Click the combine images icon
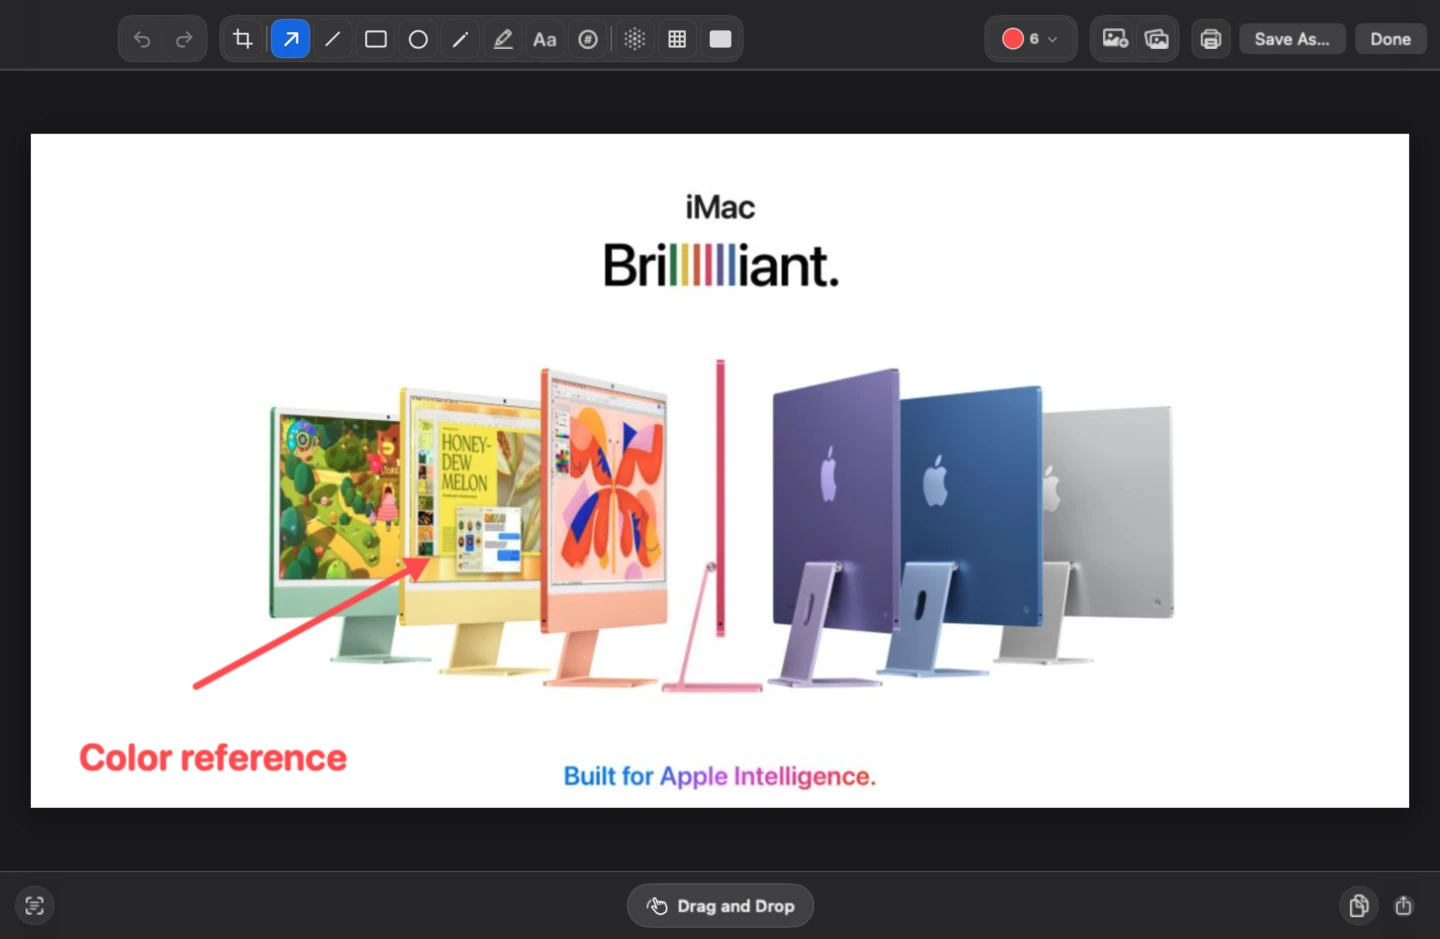 click(x=1157, y=39)
